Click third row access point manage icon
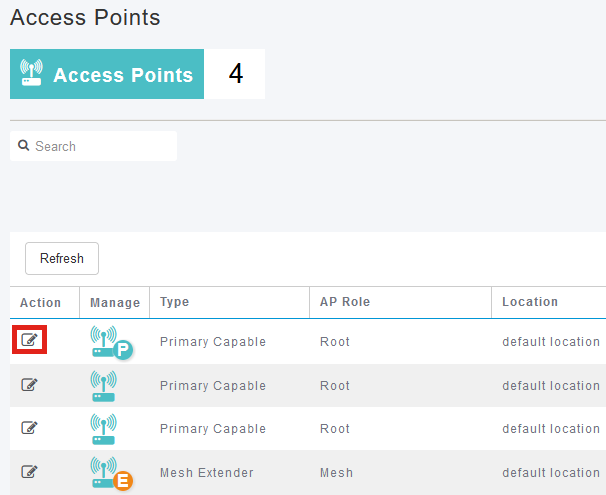 coord(103,429)
